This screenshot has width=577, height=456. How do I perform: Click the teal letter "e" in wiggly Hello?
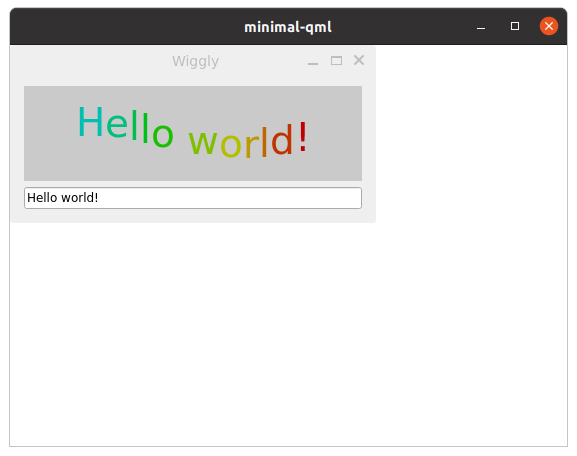(117, 125)
